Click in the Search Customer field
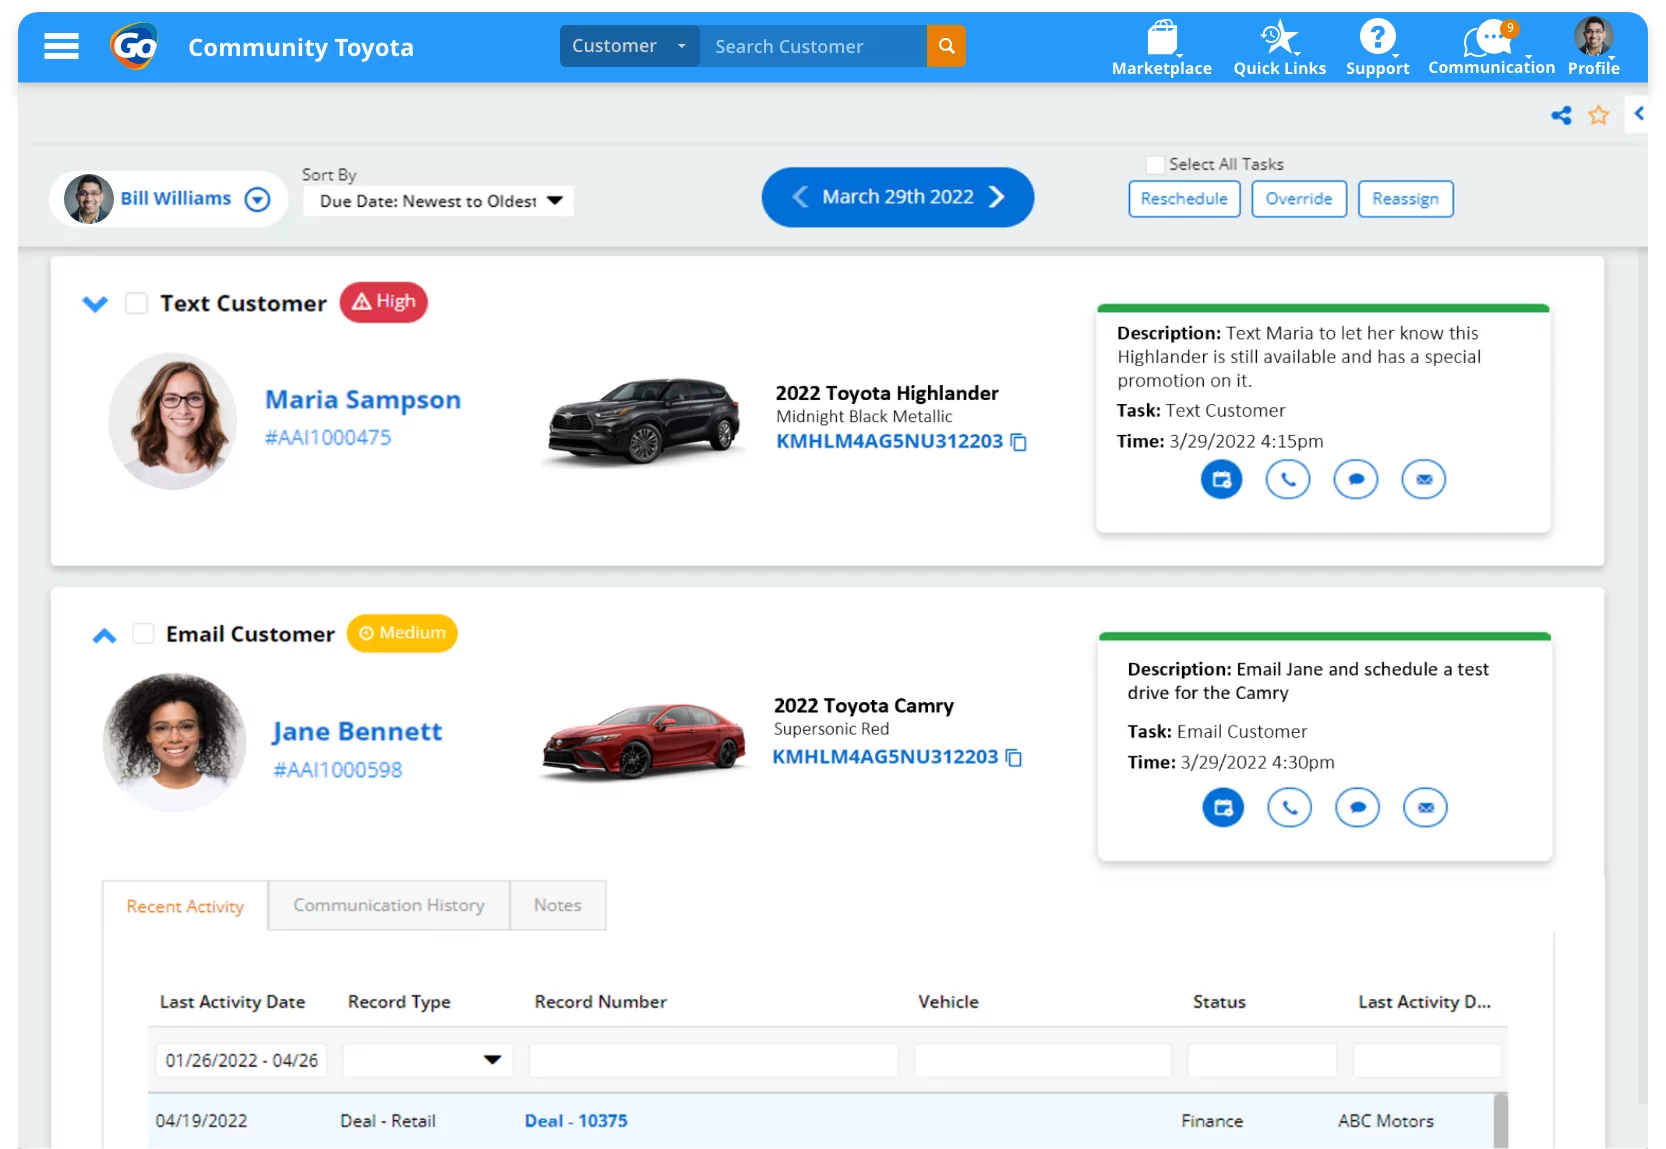 813,46
